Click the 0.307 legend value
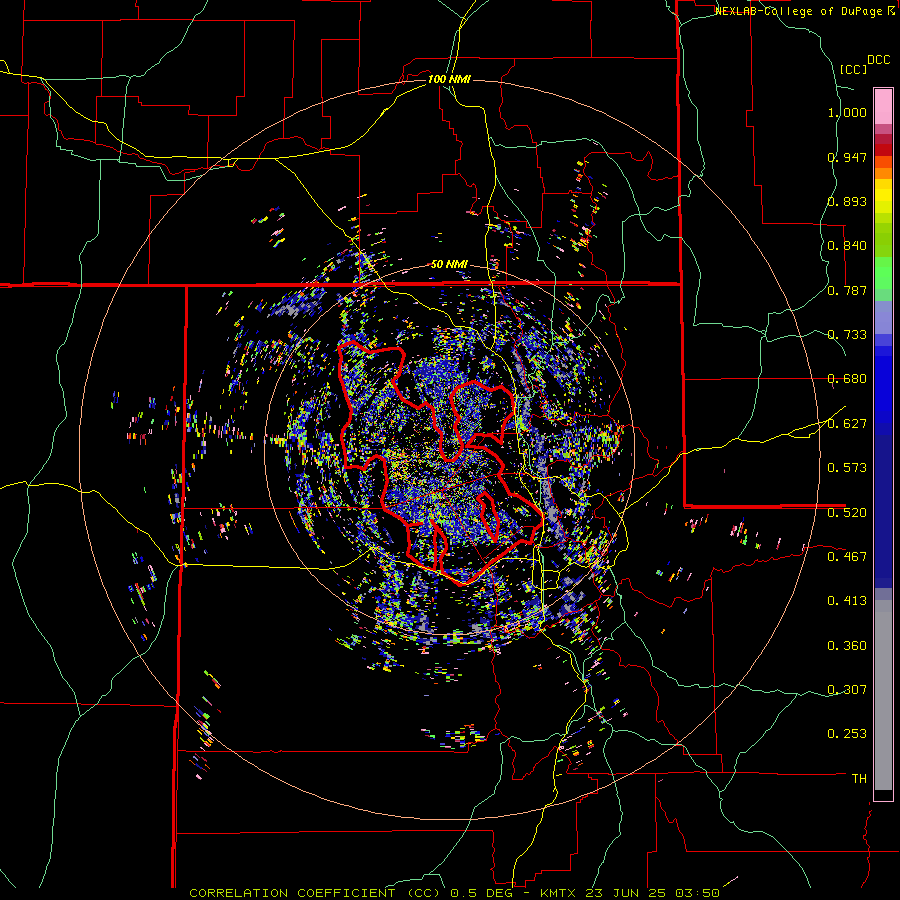Screen dimensions: 900x900 point(847,690)
